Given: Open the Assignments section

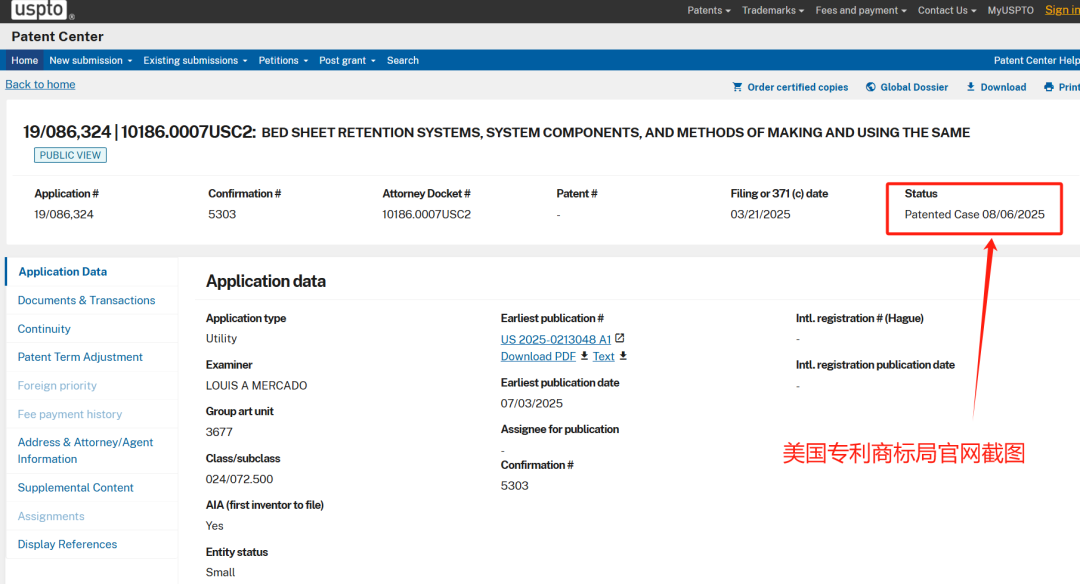Looking at the screenshot, I should point(51,516).
